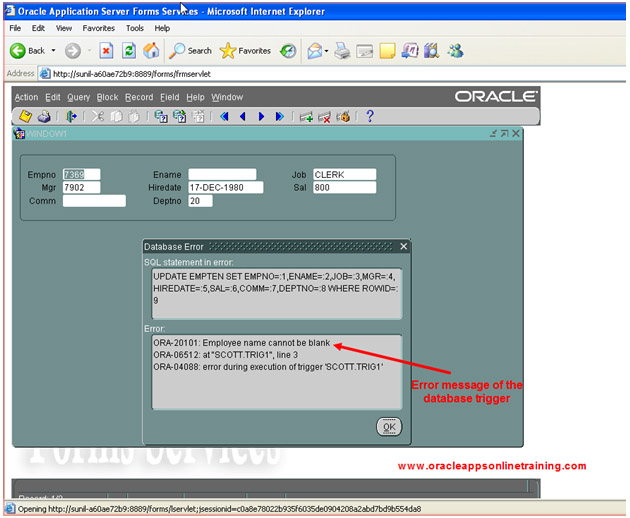Viewport: 630px width, 518px height.
Task: Click the Cut scissors icon in Forms toolbar
Action: [98, 117]
